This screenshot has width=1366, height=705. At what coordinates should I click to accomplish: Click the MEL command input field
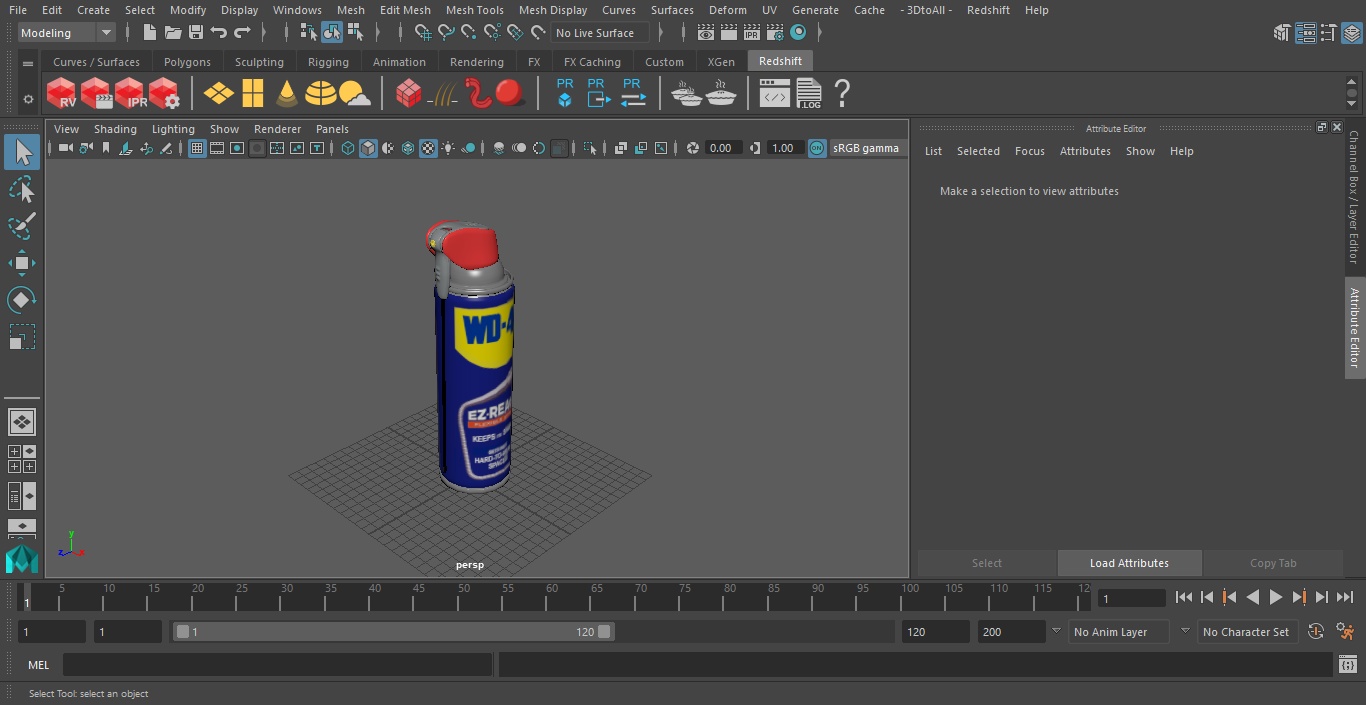click(277, 665)
